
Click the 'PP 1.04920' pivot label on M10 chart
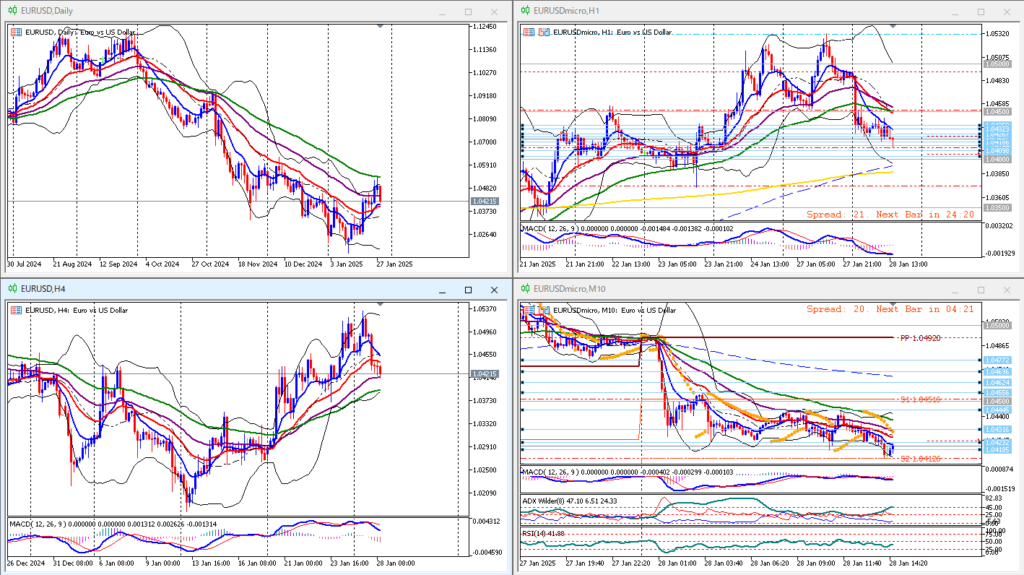click(920, 338)
